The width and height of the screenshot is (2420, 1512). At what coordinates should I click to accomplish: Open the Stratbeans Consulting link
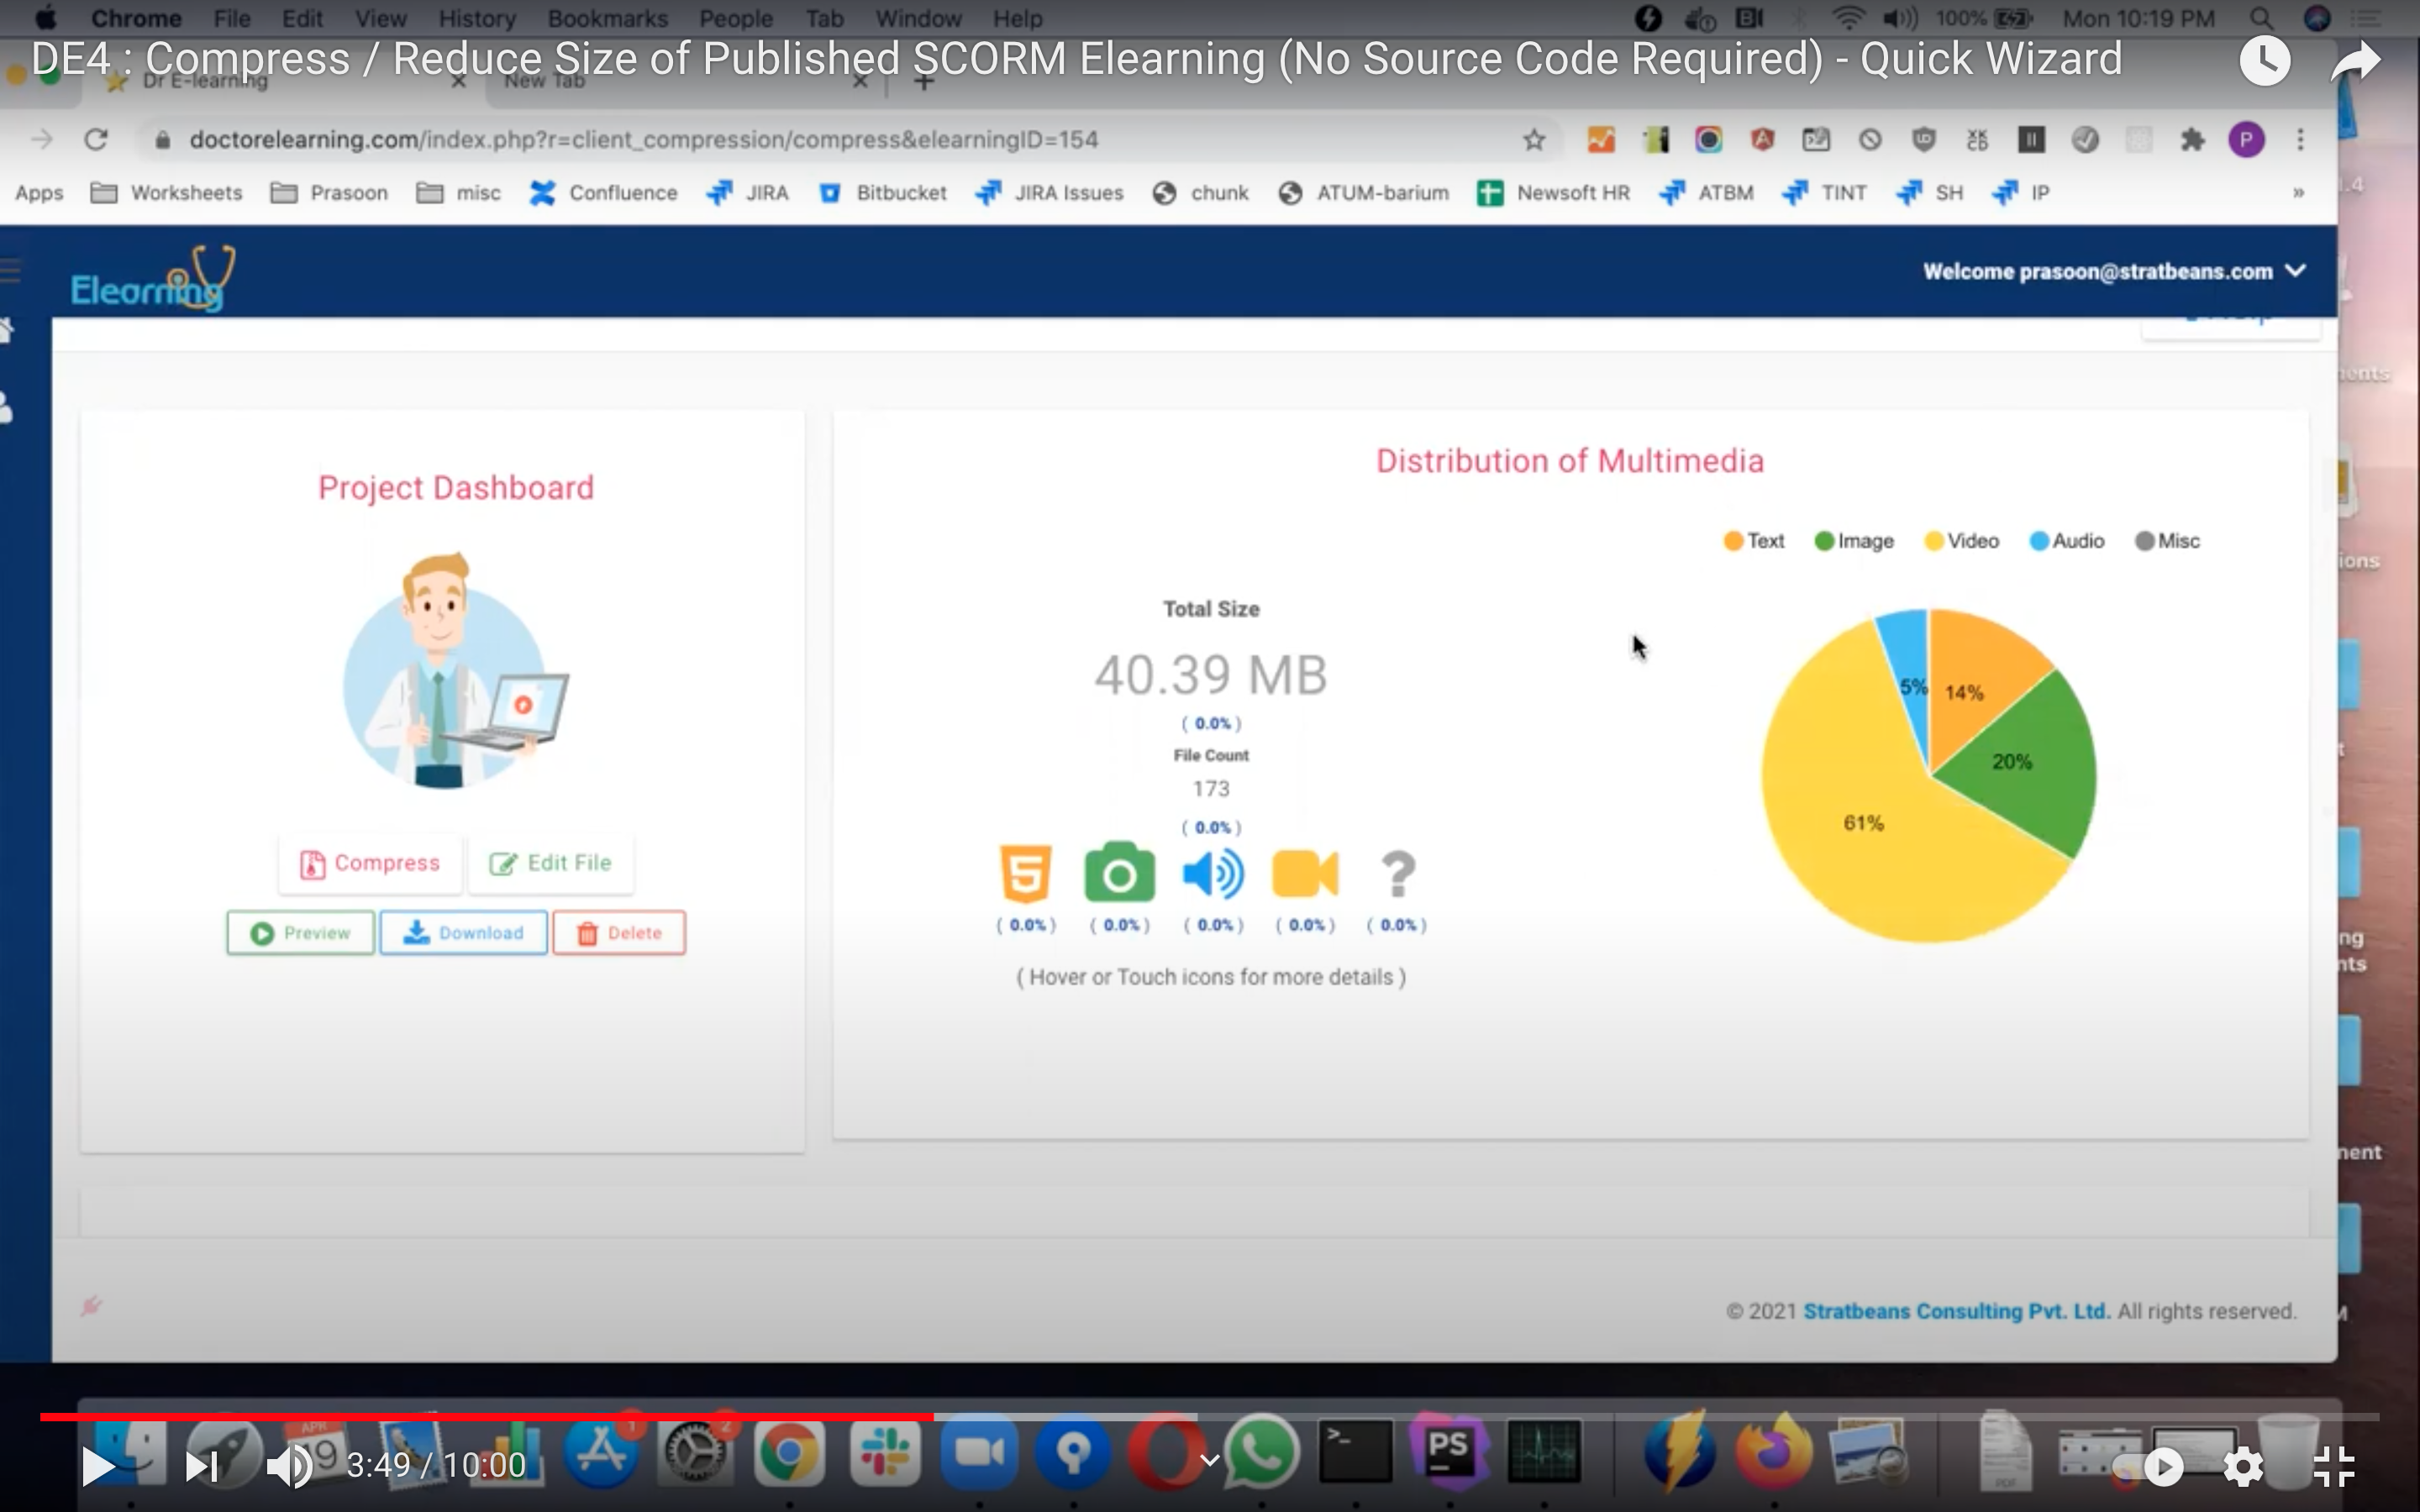pyautogui.click(x=1955, y=1310)
